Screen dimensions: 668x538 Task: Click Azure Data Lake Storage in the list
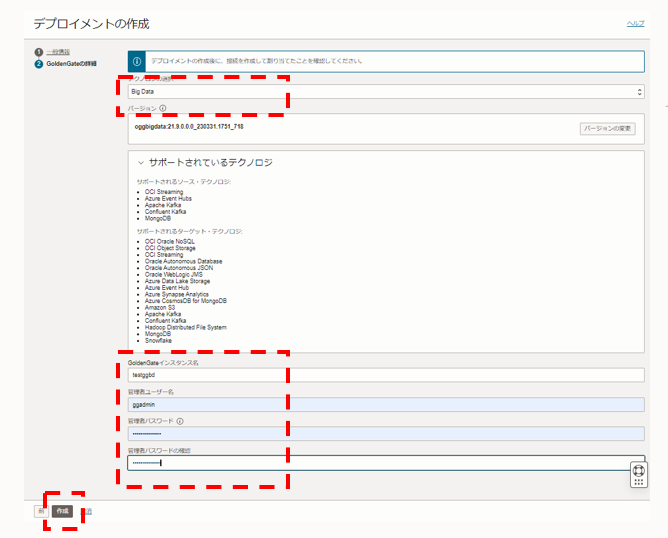177,281
